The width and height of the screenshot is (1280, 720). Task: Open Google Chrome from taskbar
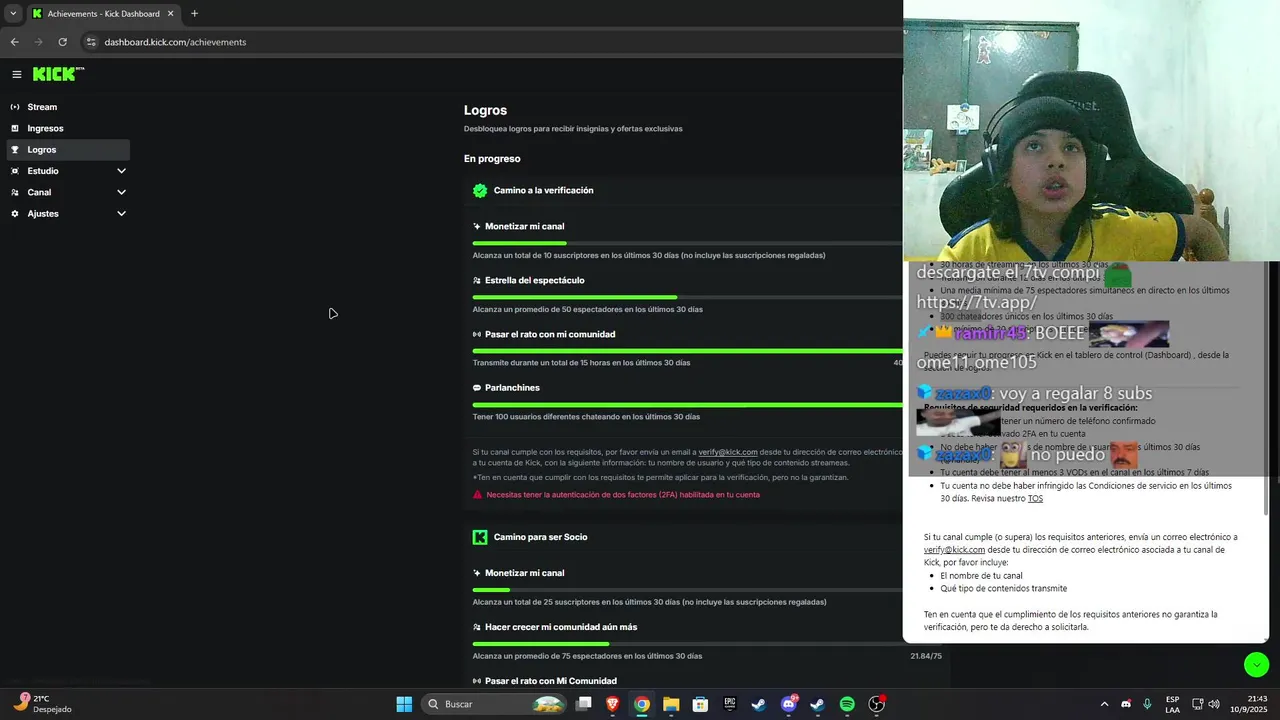coord(642,704)
